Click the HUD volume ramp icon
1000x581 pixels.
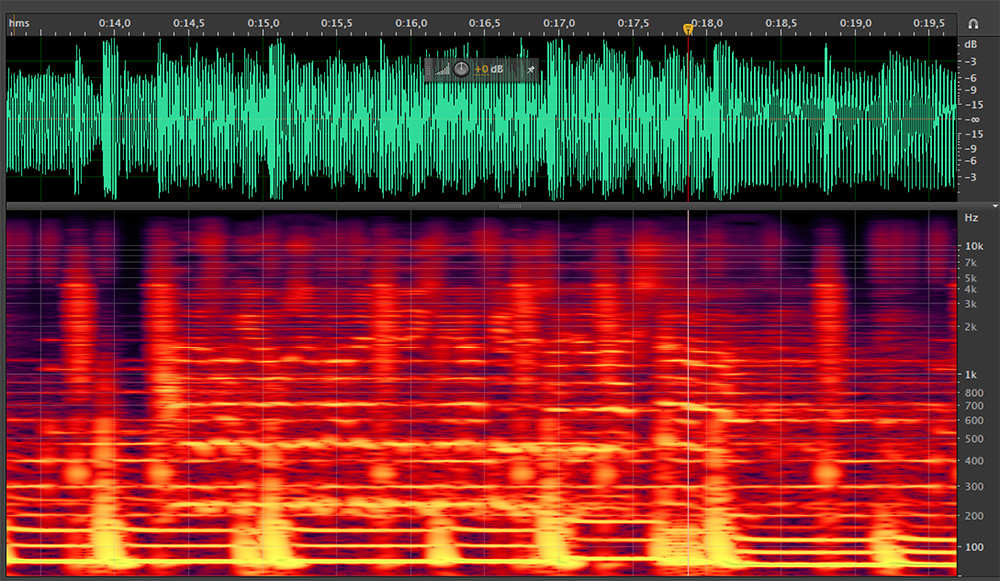[x=442, y=70]
